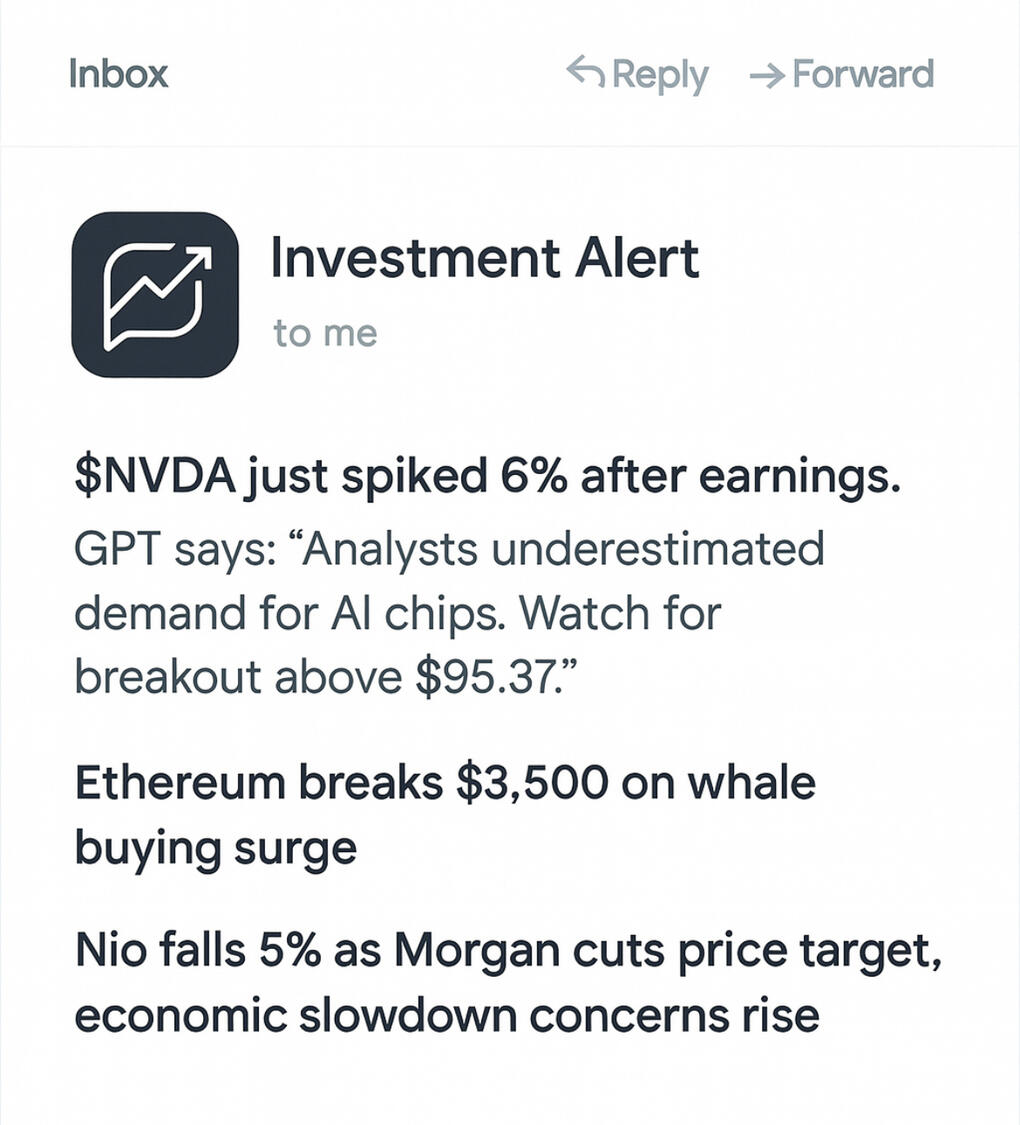
Task: Click the curved Reply arrow icon
Action: (x=585, y=72)
